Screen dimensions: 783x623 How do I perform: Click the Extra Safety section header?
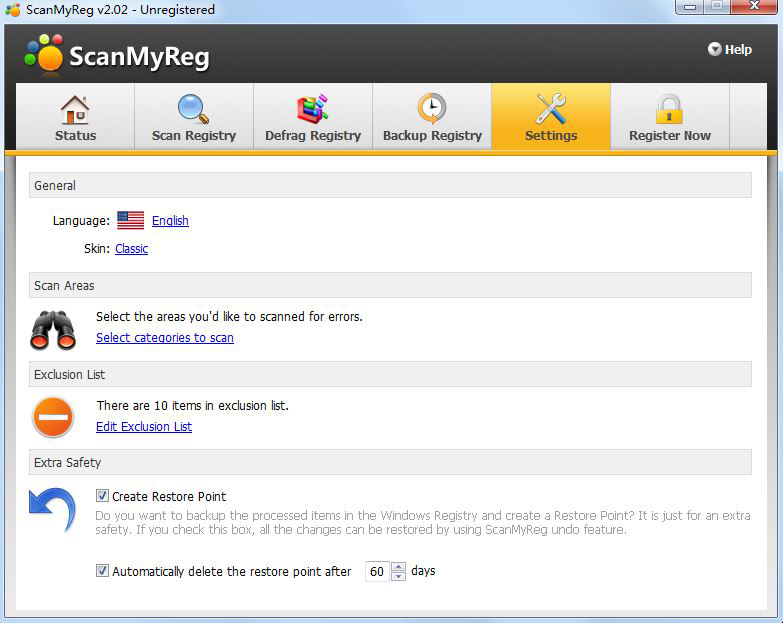click(x=390, y=462)
